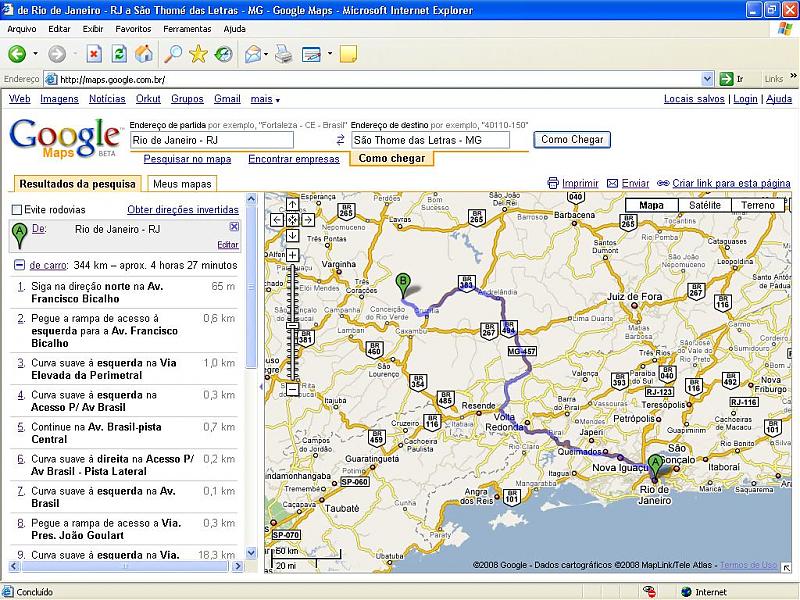Click the directions panel horizontal scrollbar
800x600 pixels.
[x=126, y=566]
